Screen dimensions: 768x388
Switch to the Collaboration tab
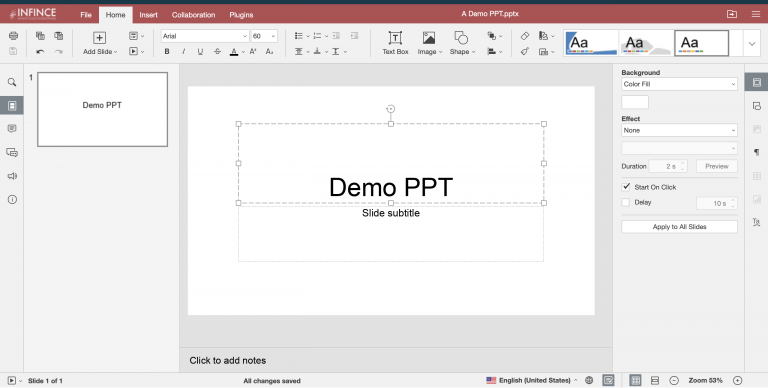click(193, 15)
